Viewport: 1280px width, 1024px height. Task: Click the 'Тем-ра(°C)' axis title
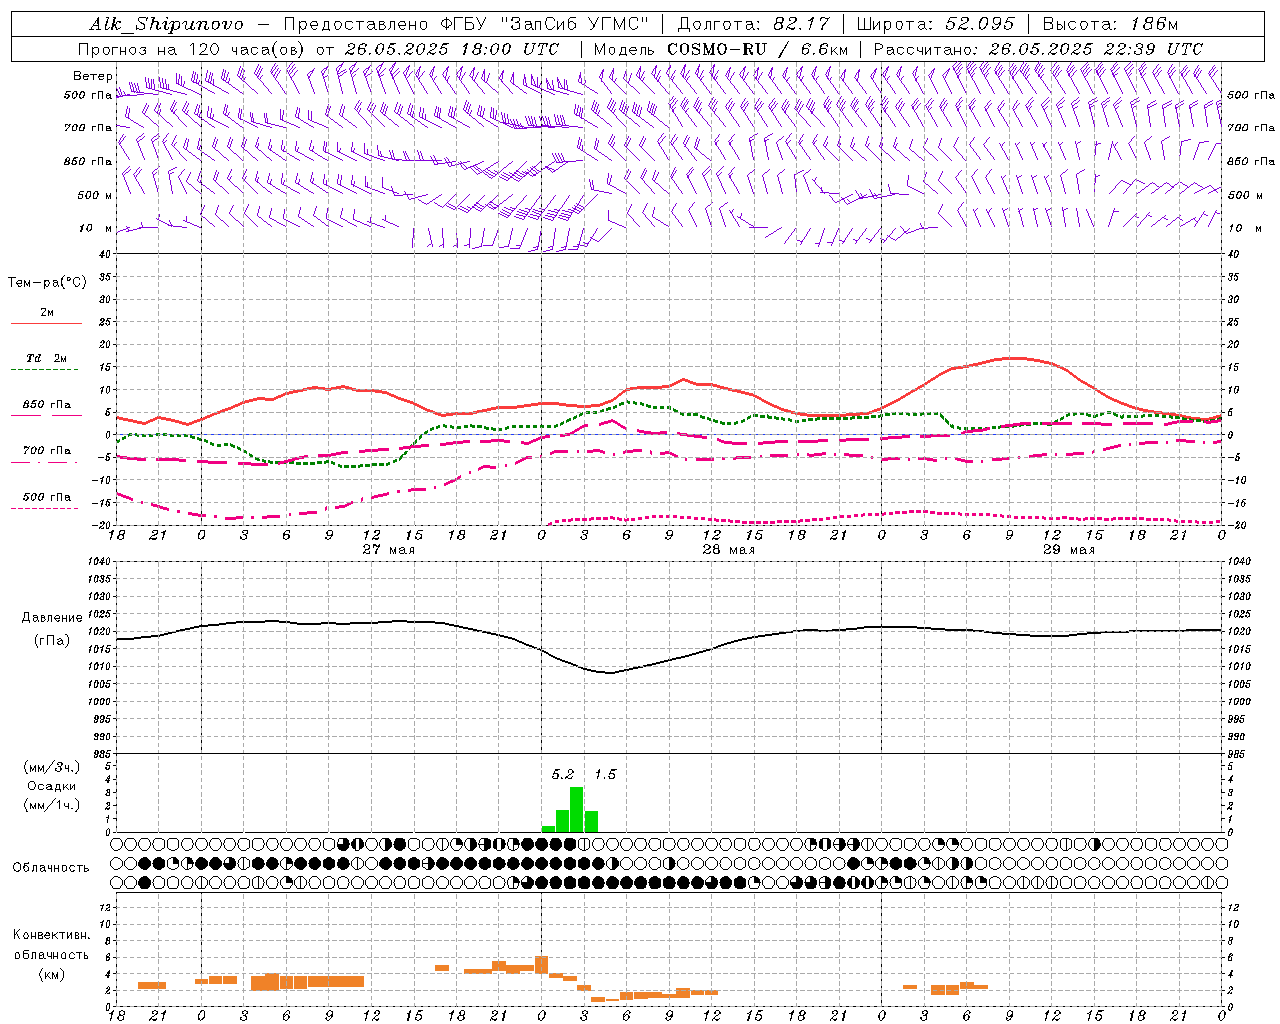[47, 283]
